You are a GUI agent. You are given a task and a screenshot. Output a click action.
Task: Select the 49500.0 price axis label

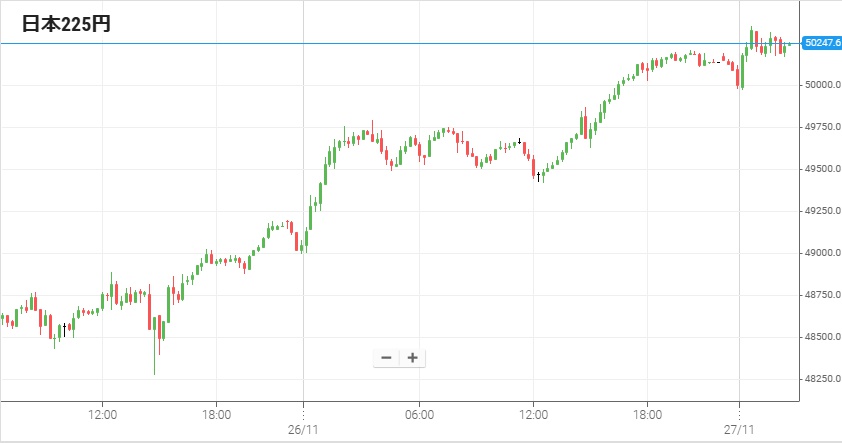(821, 169)
